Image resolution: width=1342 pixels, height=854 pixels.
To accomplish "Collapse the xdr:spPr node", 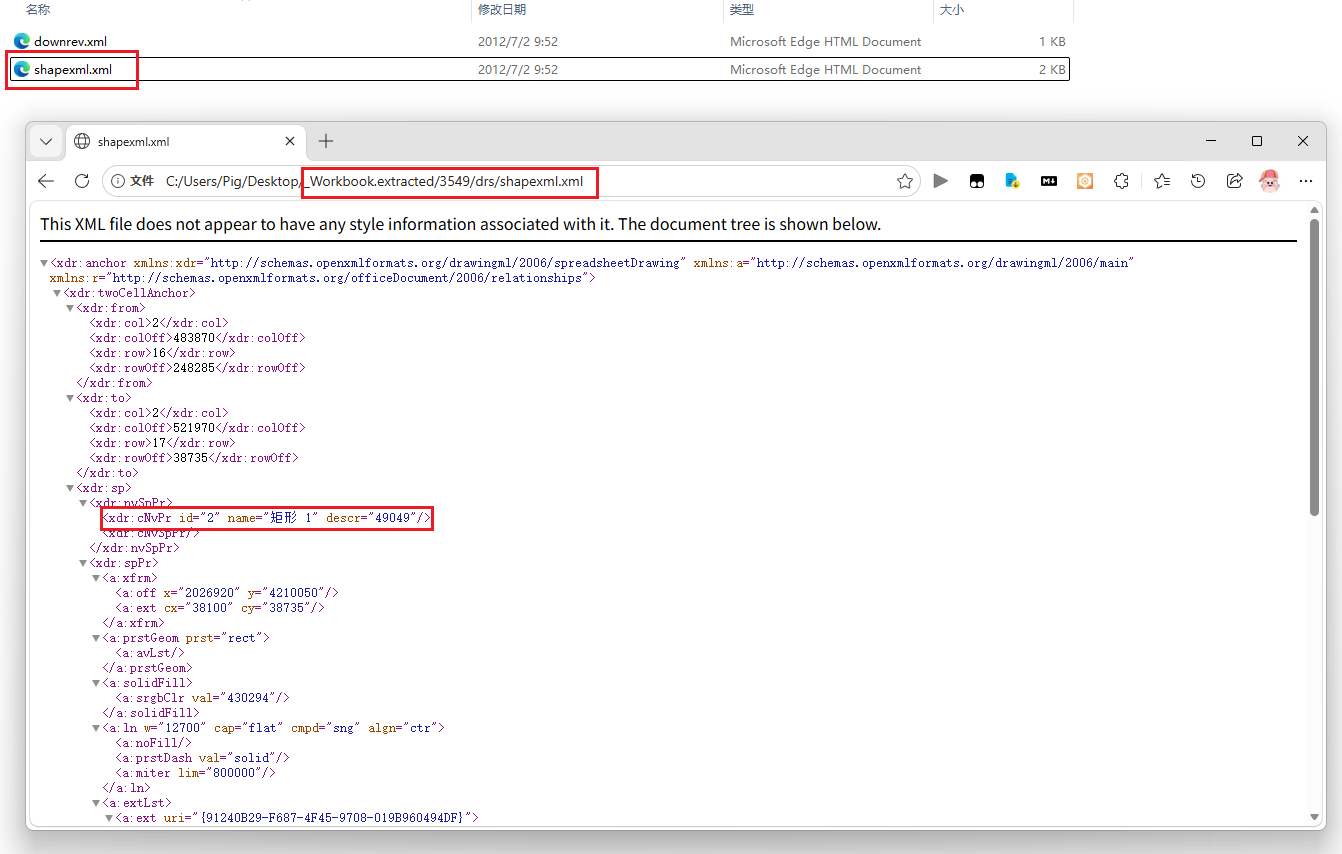I will point(83,563).
